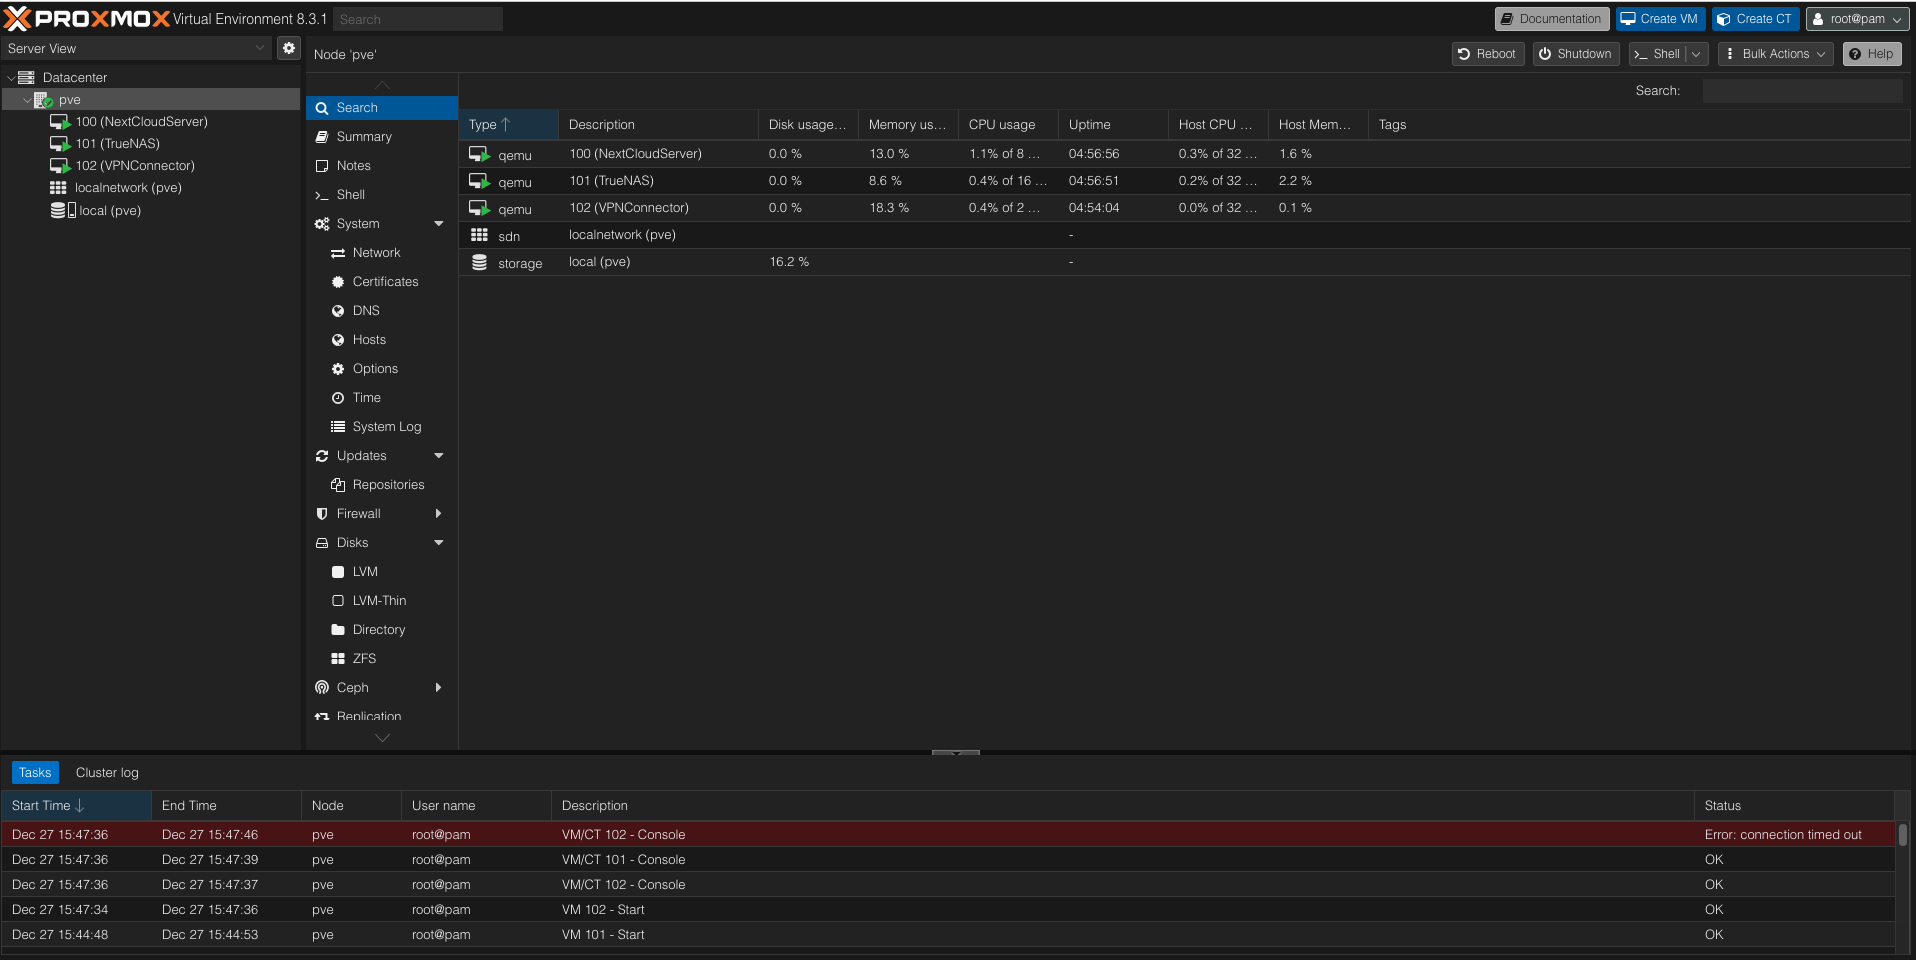The height and width of the screenshot is (960, 1916).
Task: Click the 102 (VPNConnector) VM icon in tree
Action: coord(60,166)
